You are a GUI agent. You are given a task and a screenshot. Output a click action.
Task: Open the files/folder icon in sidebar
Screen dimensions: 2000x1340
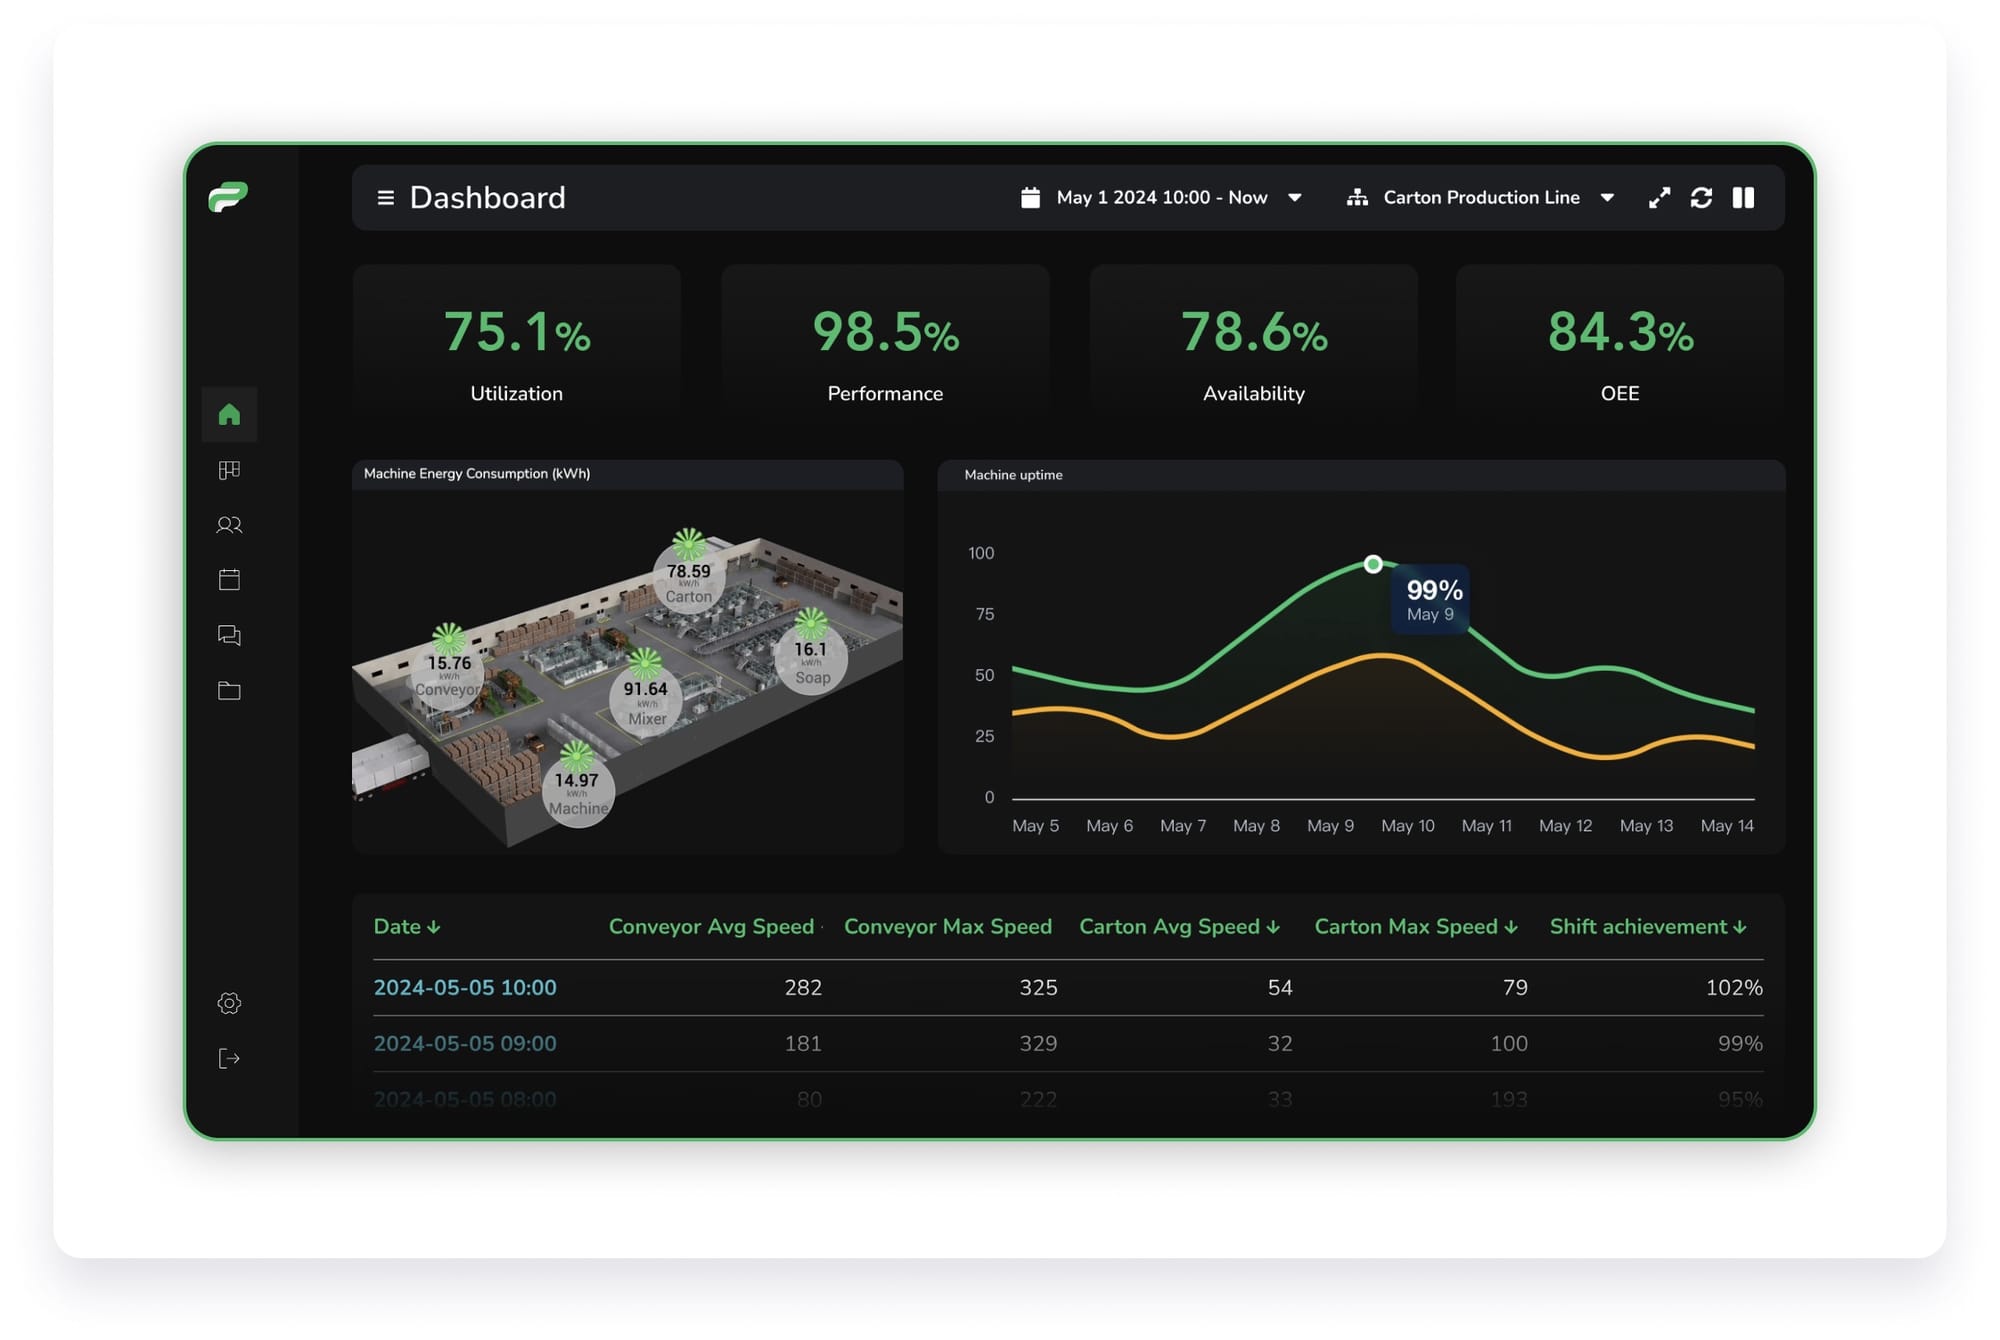[x=229, y=691]
